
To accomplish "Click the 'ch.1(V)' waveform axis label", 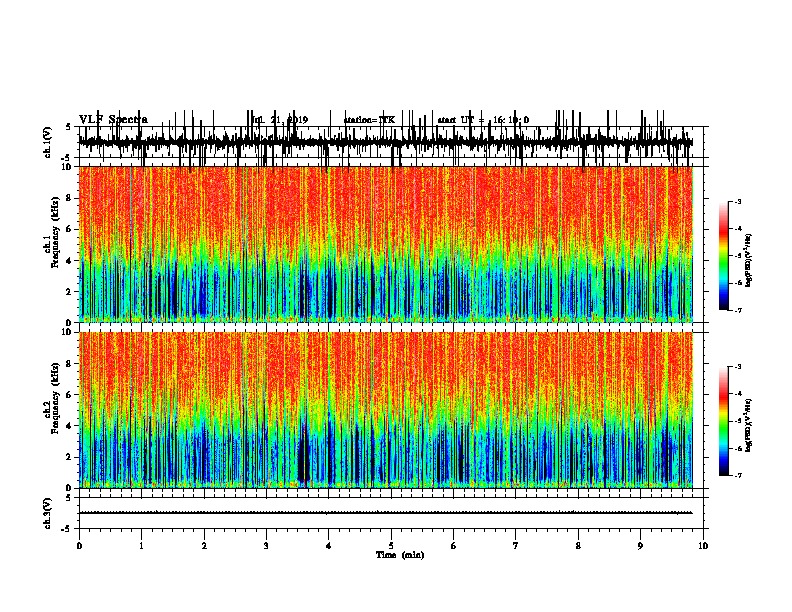I will [x=48, y=142].
